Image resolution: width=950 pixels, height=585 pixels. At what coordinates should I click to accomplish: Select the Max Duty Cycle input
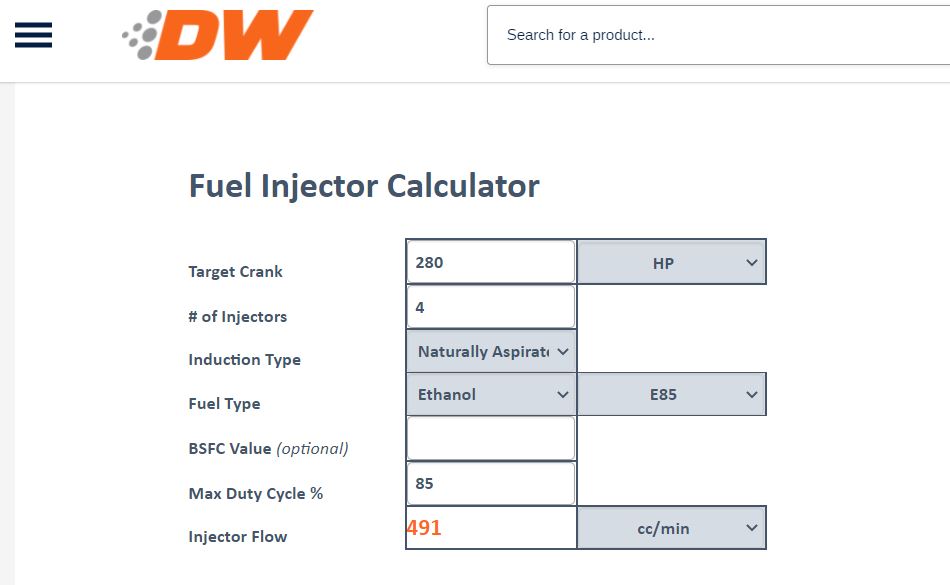[x=490, y=483]
